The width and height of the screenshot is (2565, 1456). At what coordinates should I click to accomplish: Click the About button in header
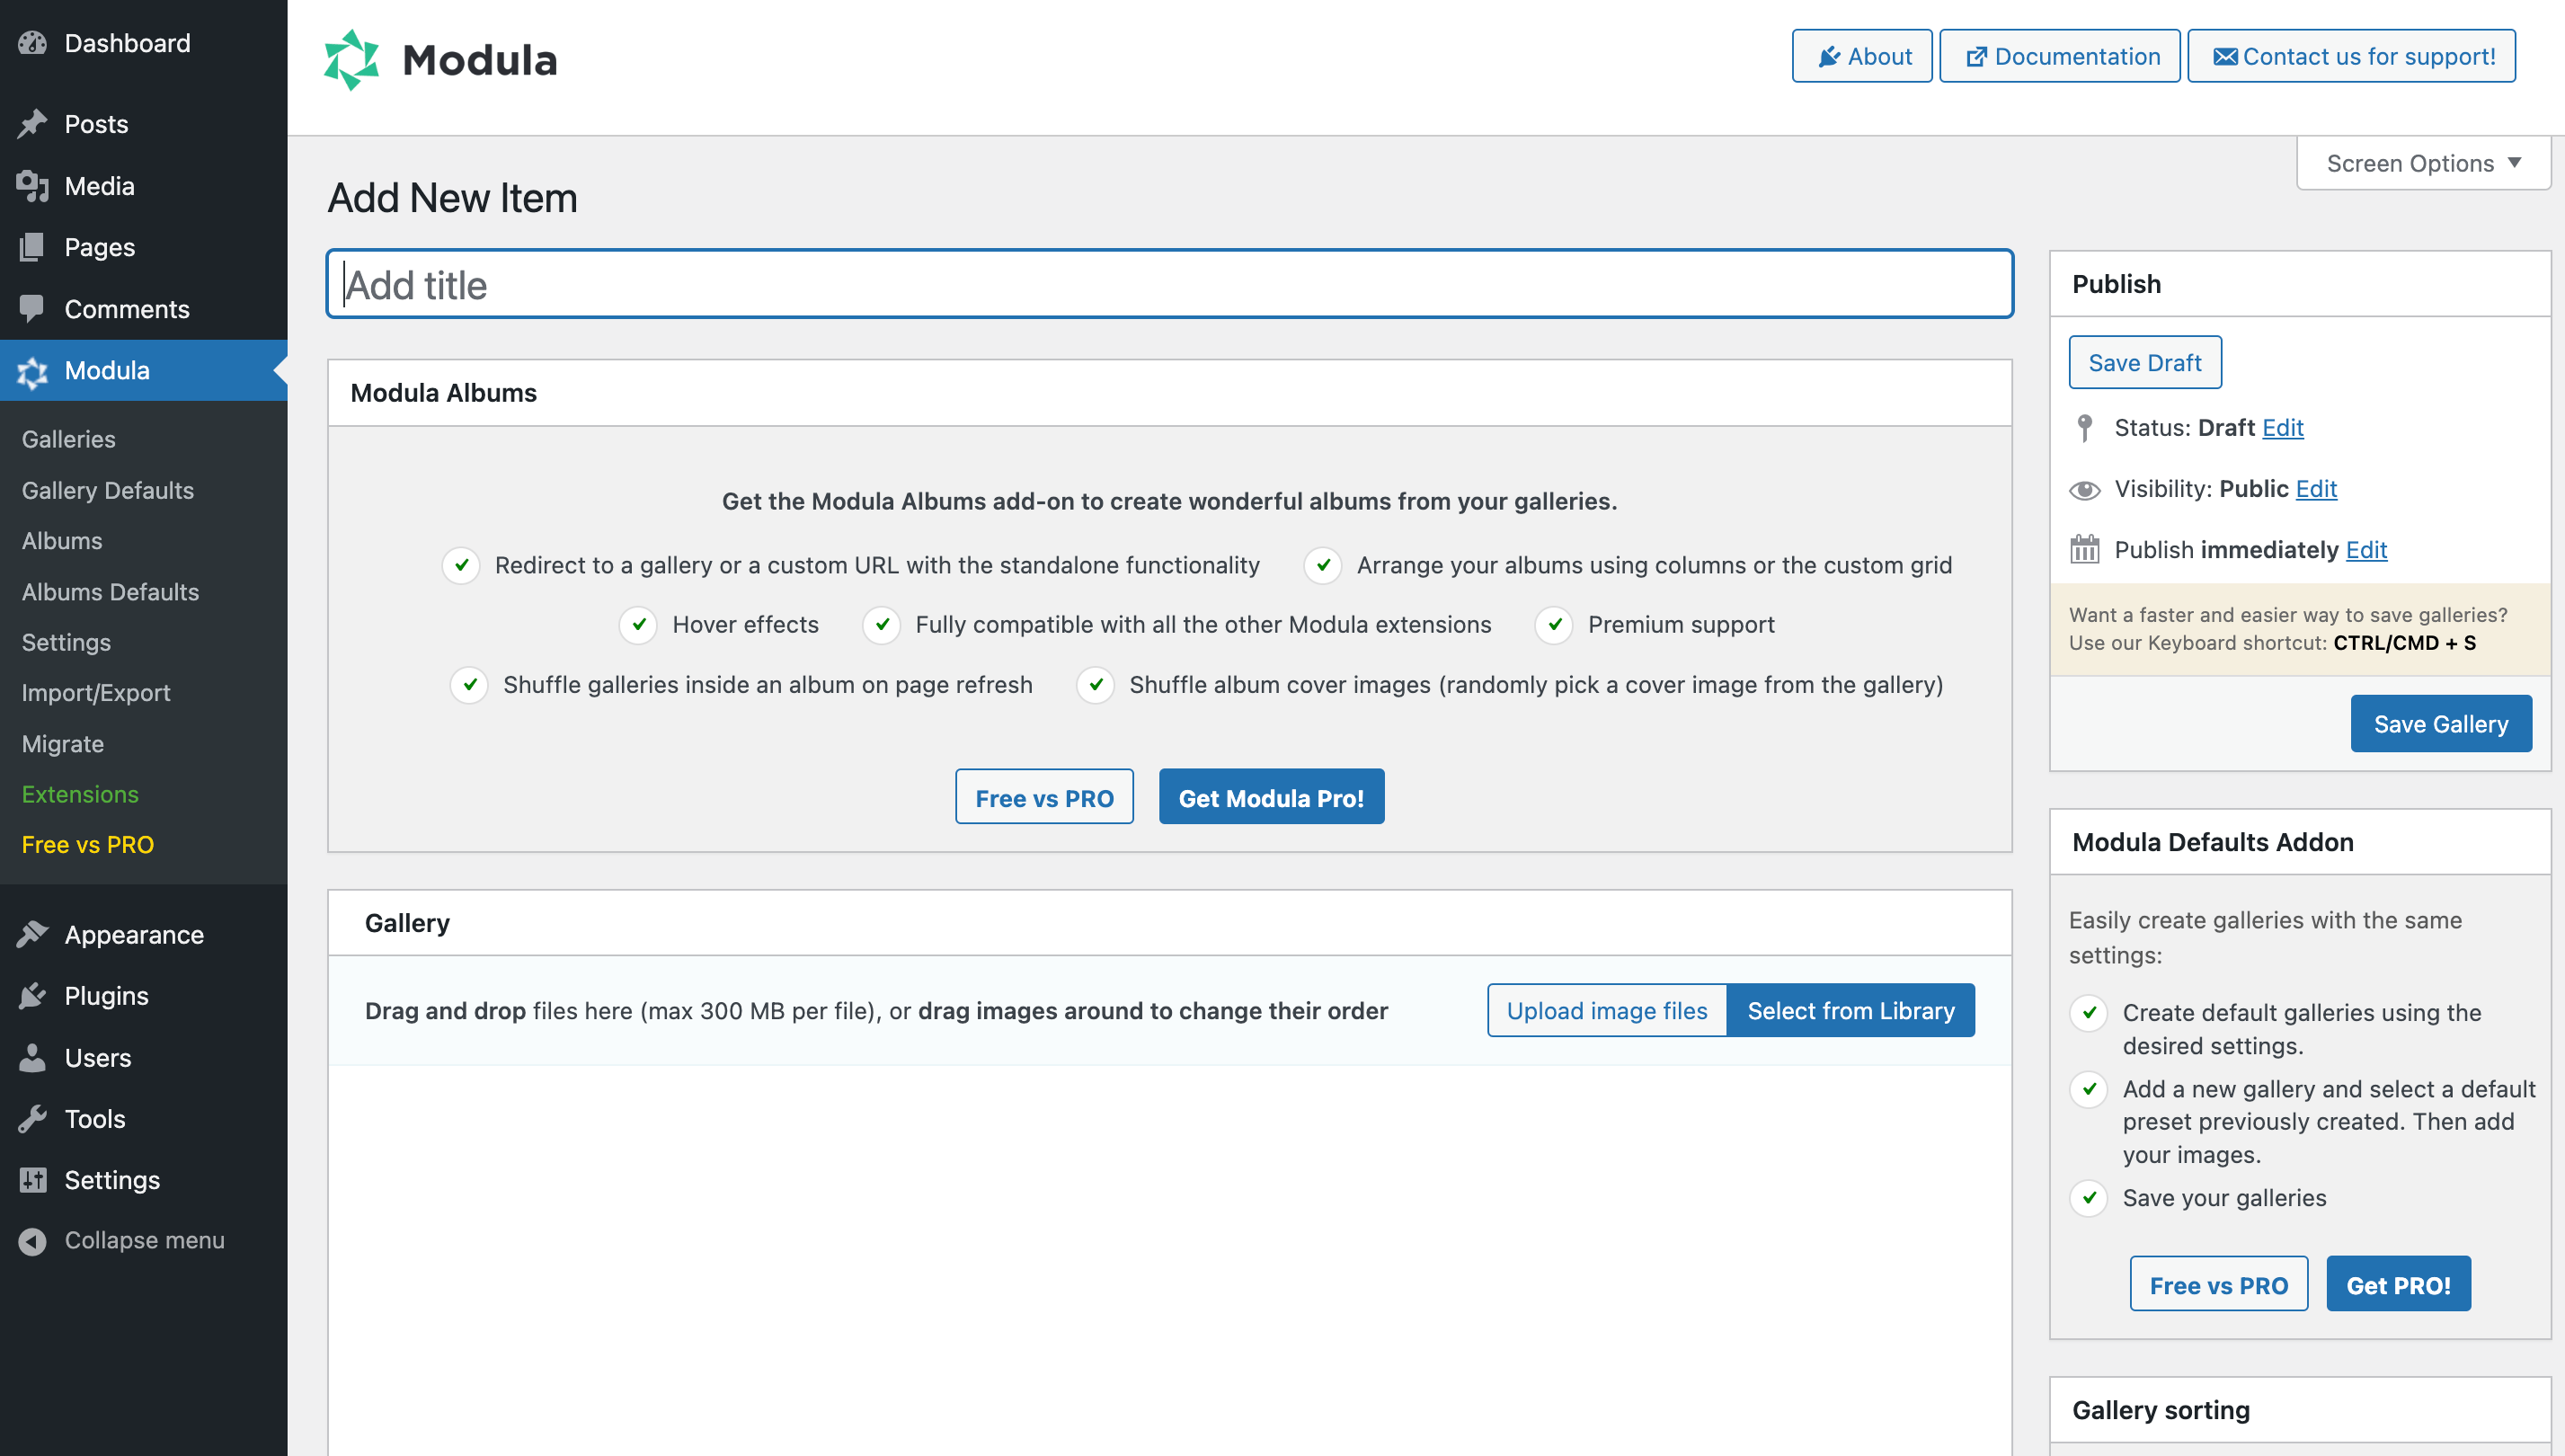1862,56
